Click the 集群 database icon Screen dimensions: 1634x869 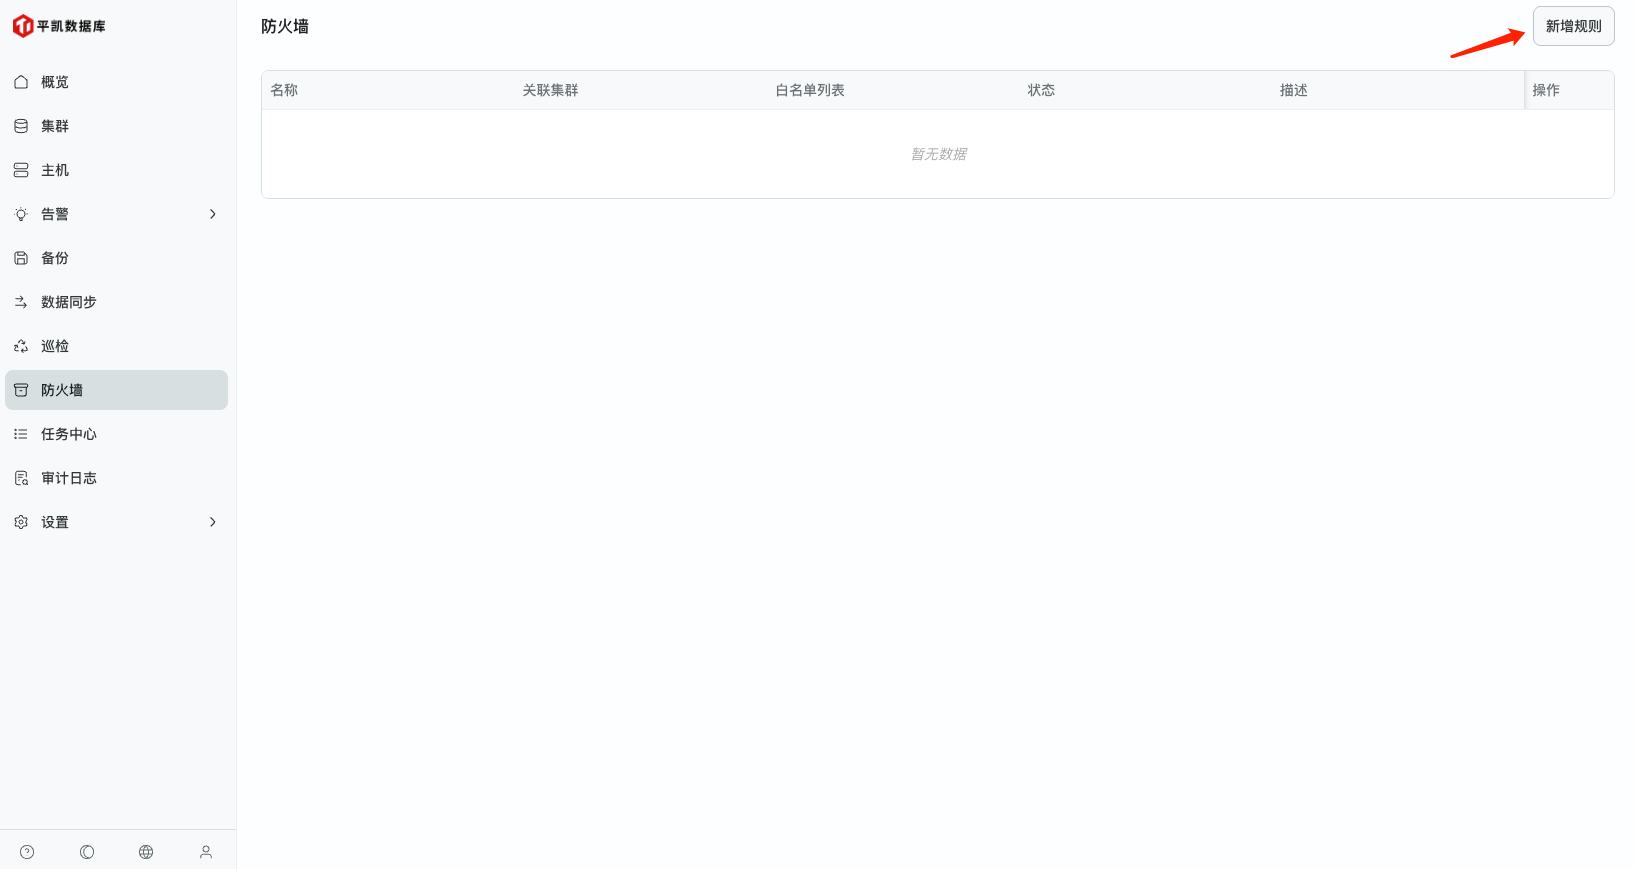click(21, 126)
